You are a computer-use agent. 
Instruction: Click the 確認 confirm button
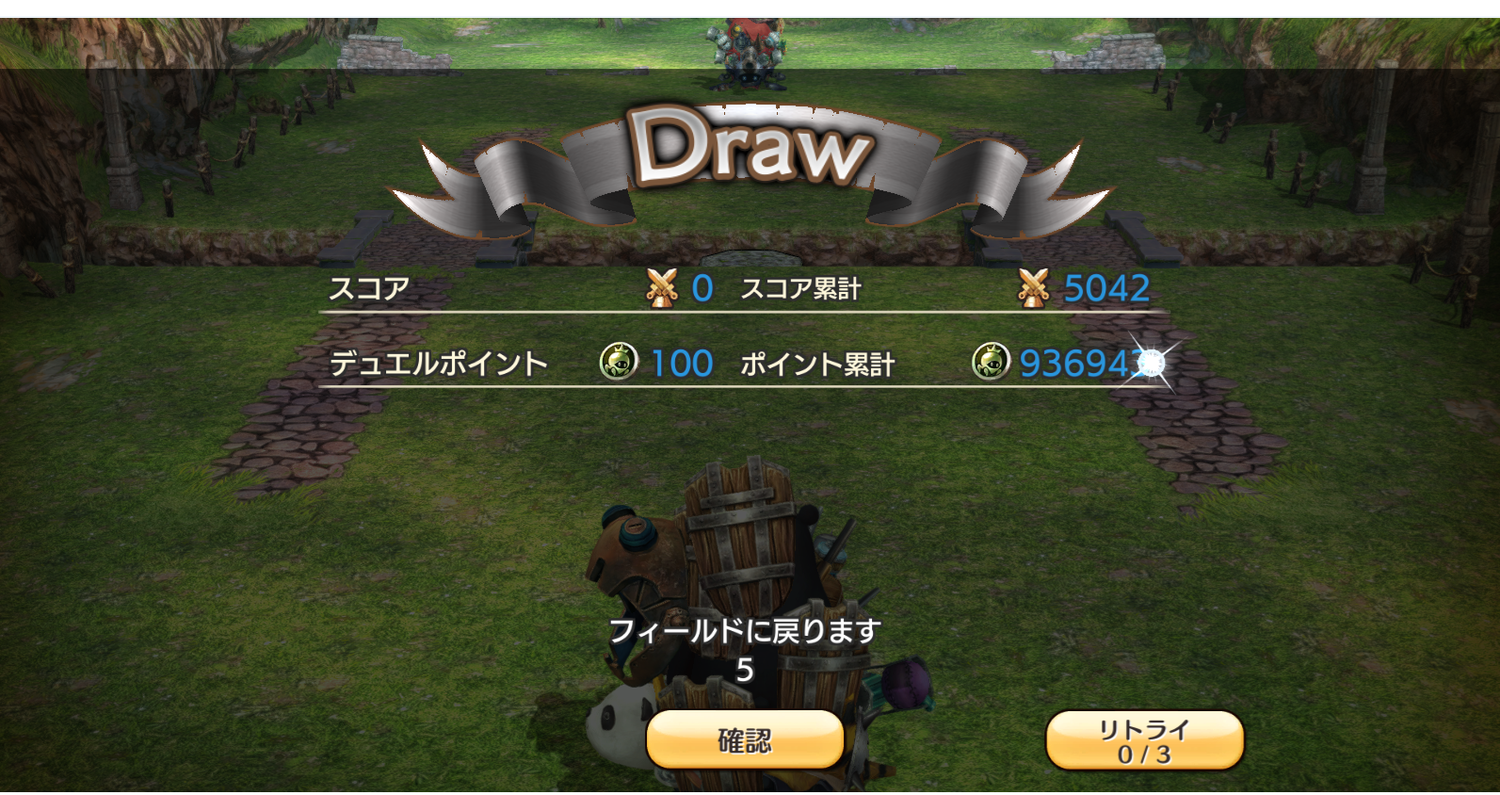tap(745, 740)
